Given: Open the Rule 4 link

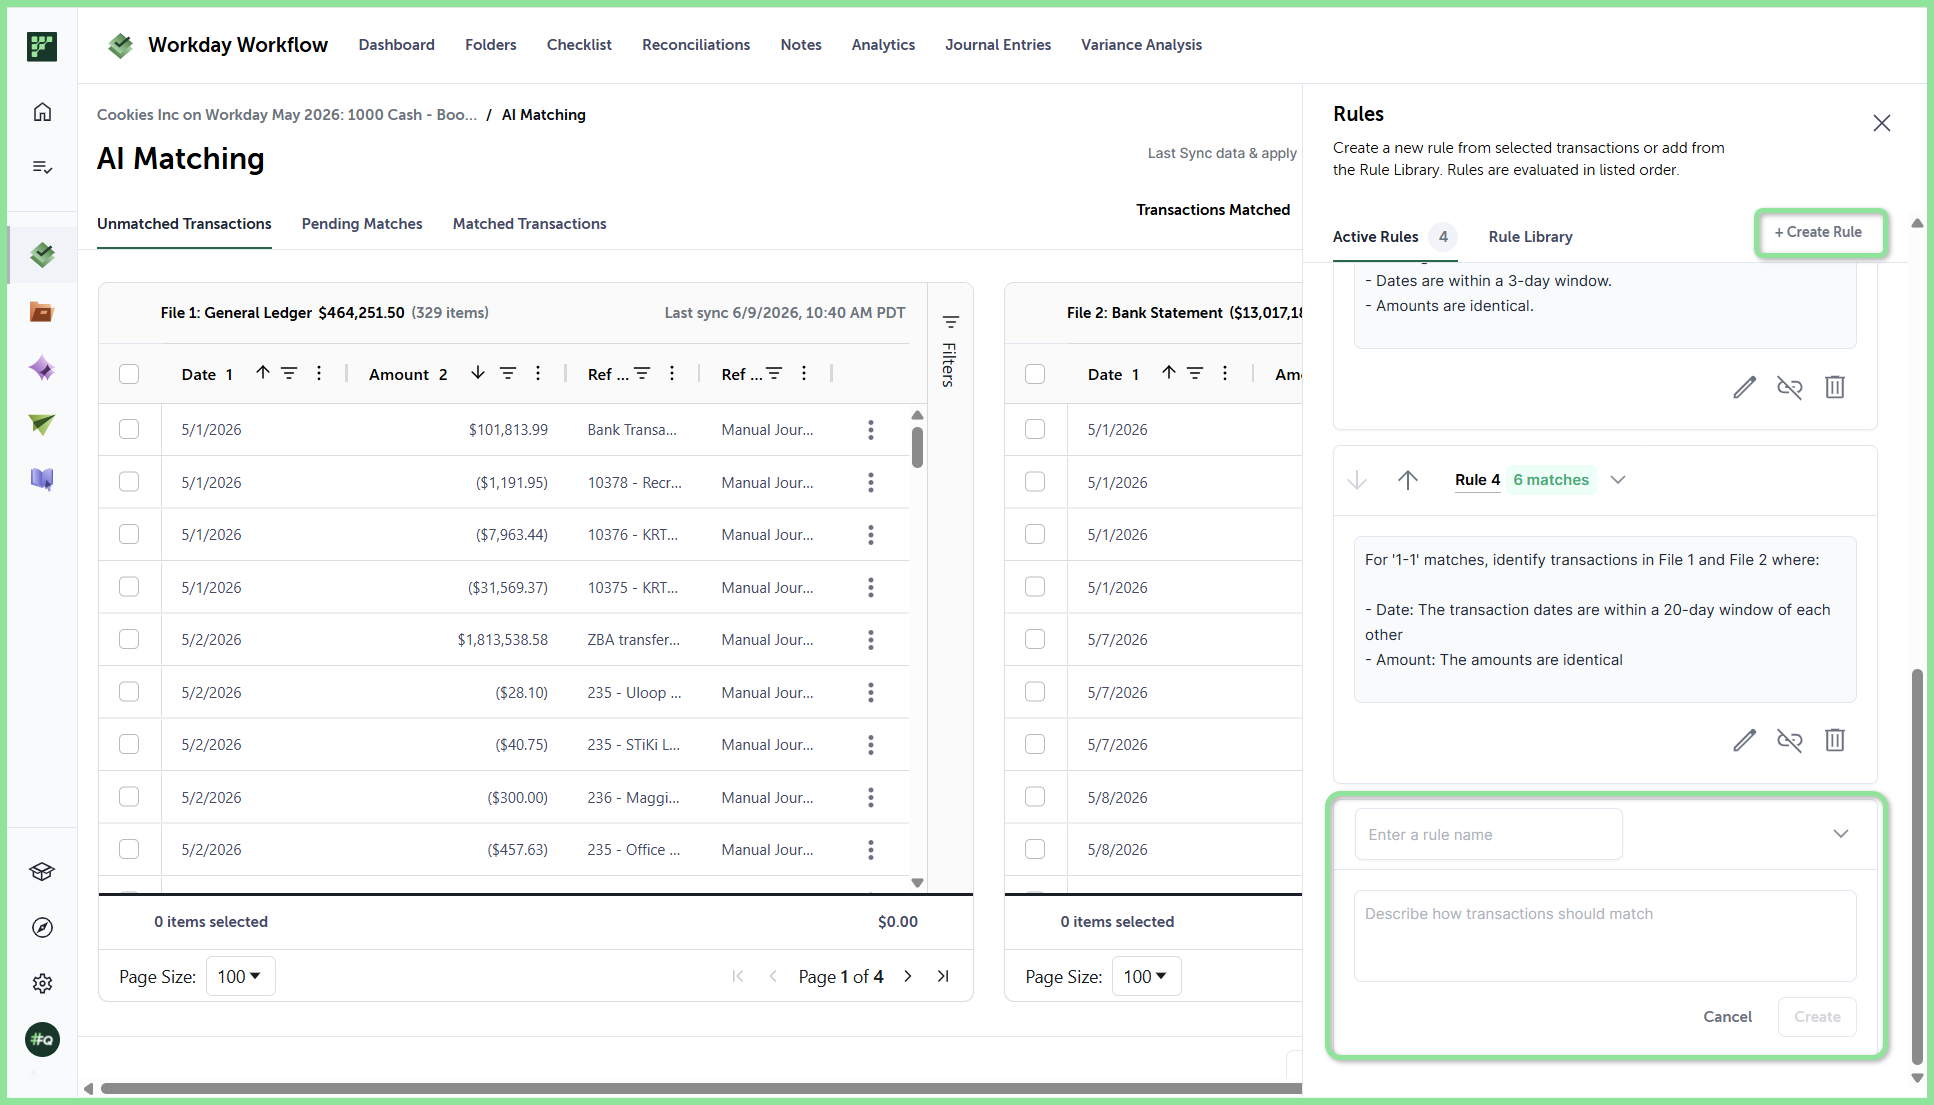Looking at the screenshot, I should 1478,480.
